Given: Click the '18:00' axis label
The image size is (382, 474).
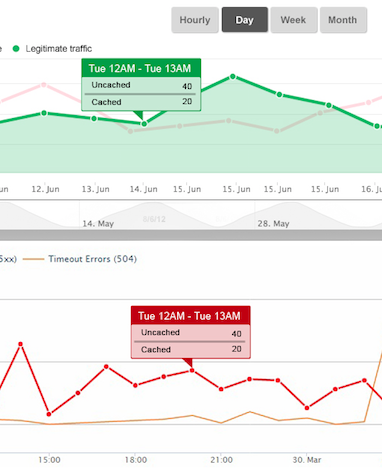Looking at the screenshot, I should tap(136, 460).
